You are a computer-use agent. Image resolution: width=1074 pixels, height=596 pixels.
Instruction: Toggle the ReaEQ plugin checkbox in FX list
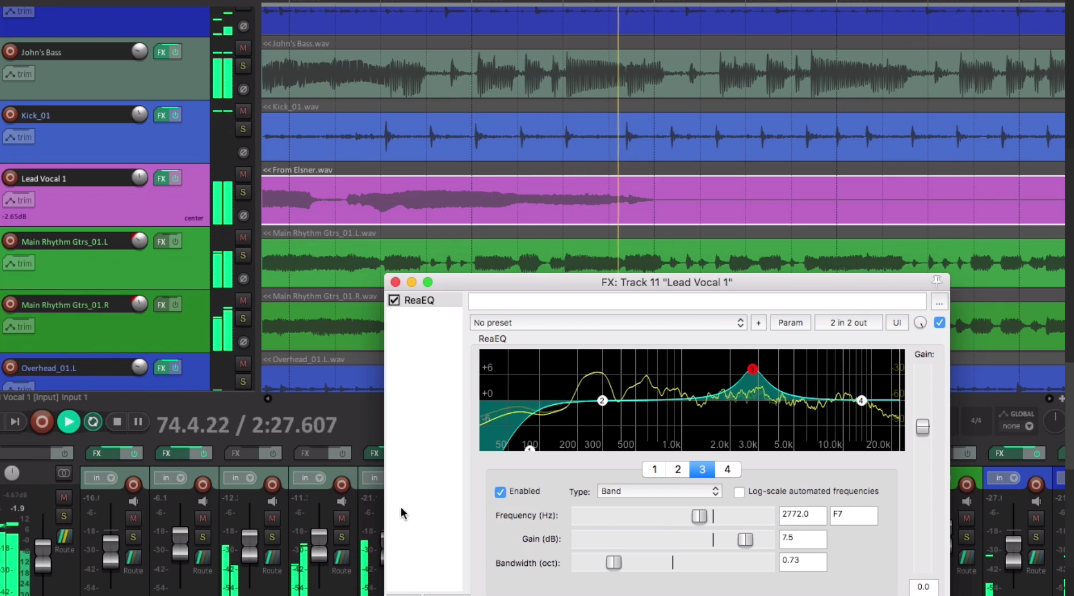click(x=395, y=300)
